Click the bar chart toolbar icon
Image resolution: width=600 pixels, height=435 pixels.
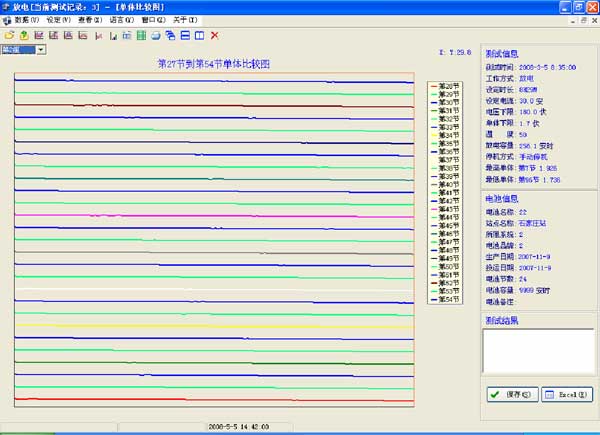pyautogui.click(x=113, y=36)
